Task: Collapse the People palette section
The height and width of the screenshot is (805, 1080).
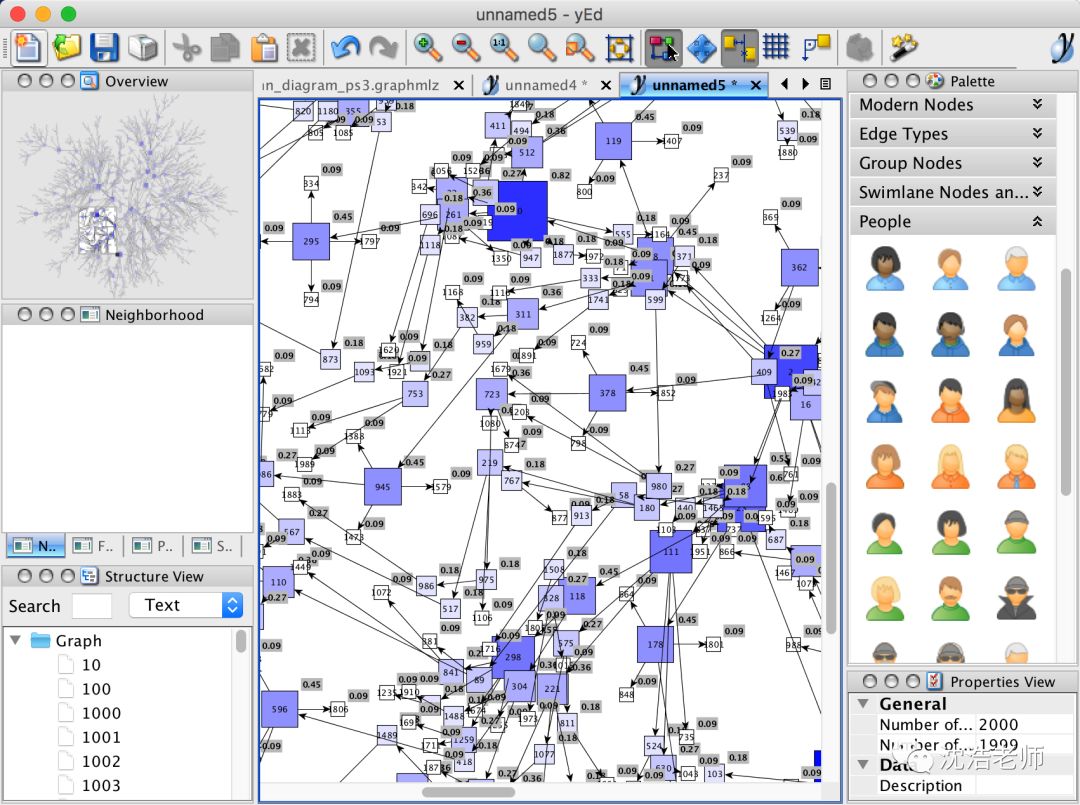Action: coord(1037,222)
